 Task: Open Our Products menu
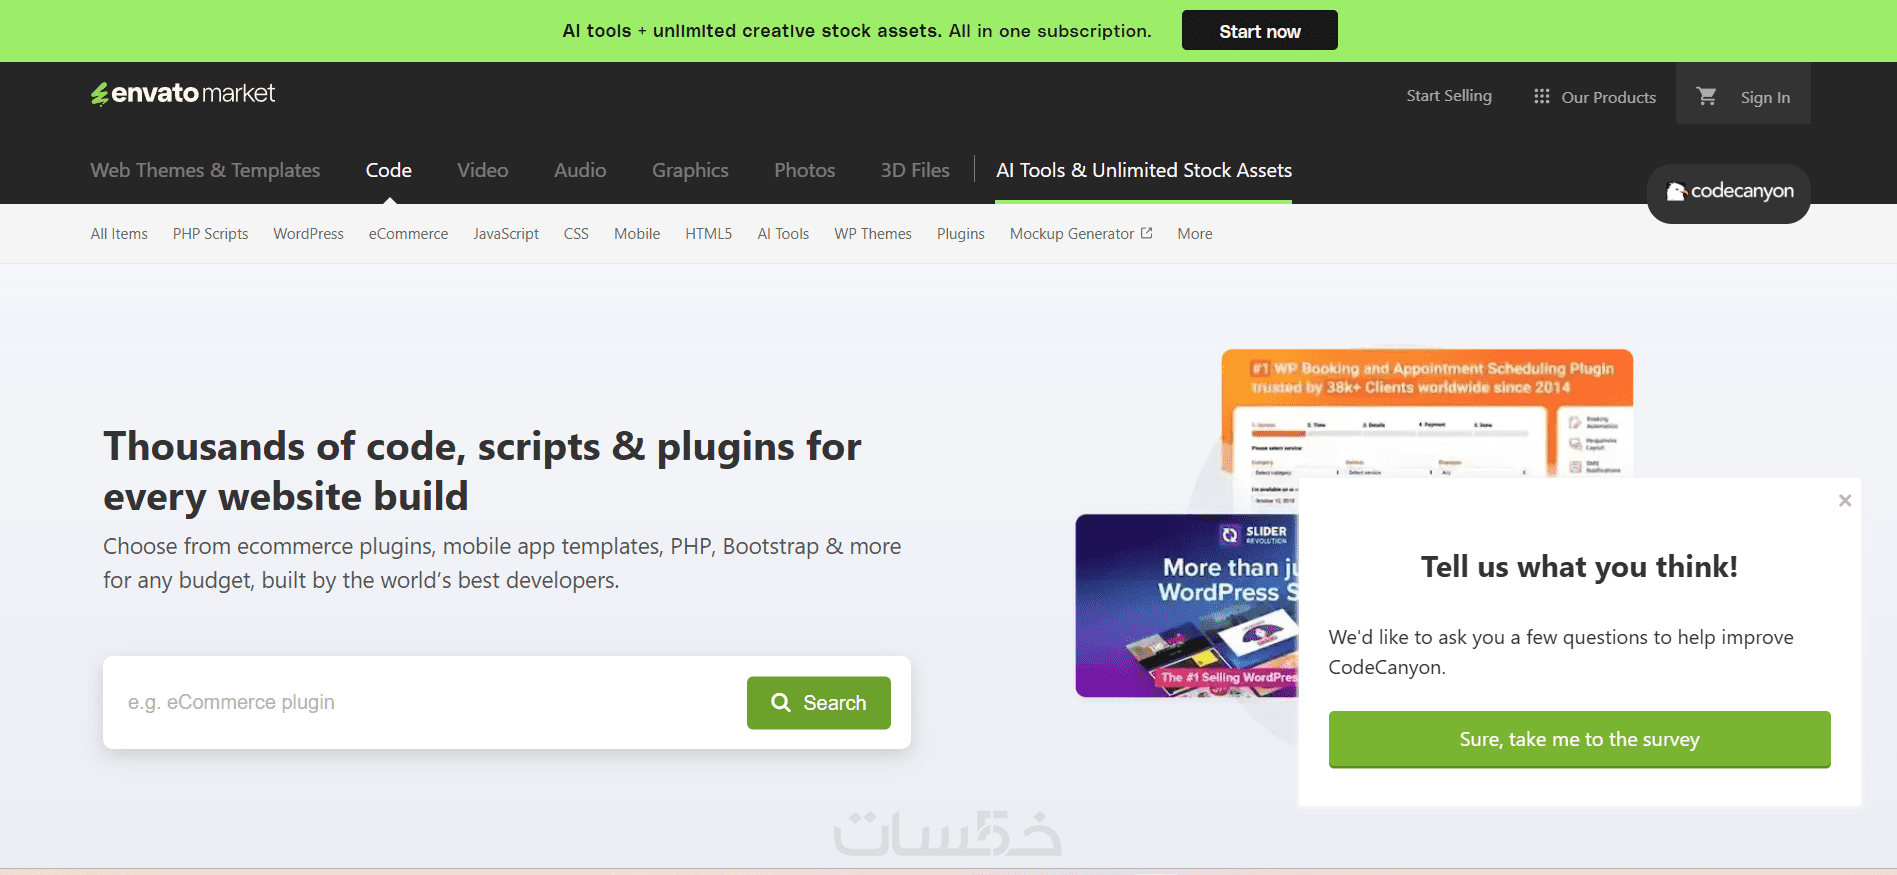[1608, 97]
